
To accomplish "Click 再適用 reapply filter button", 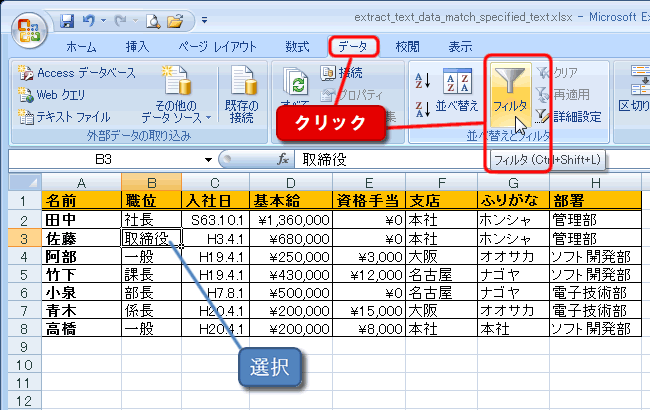I will click(x=563, y=95).
